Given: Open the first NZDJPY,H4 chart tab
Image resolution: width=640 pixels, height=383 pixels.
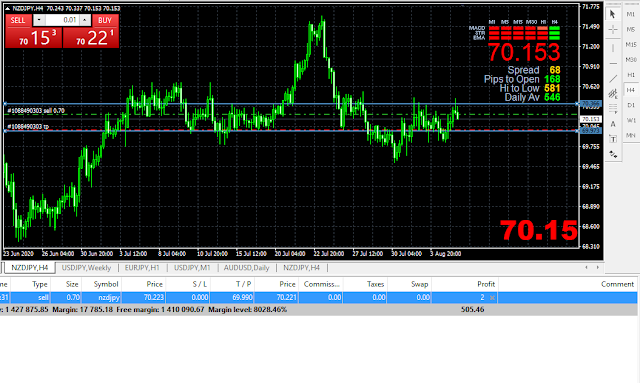Looking at the screenshot, I should coord(29,268).
